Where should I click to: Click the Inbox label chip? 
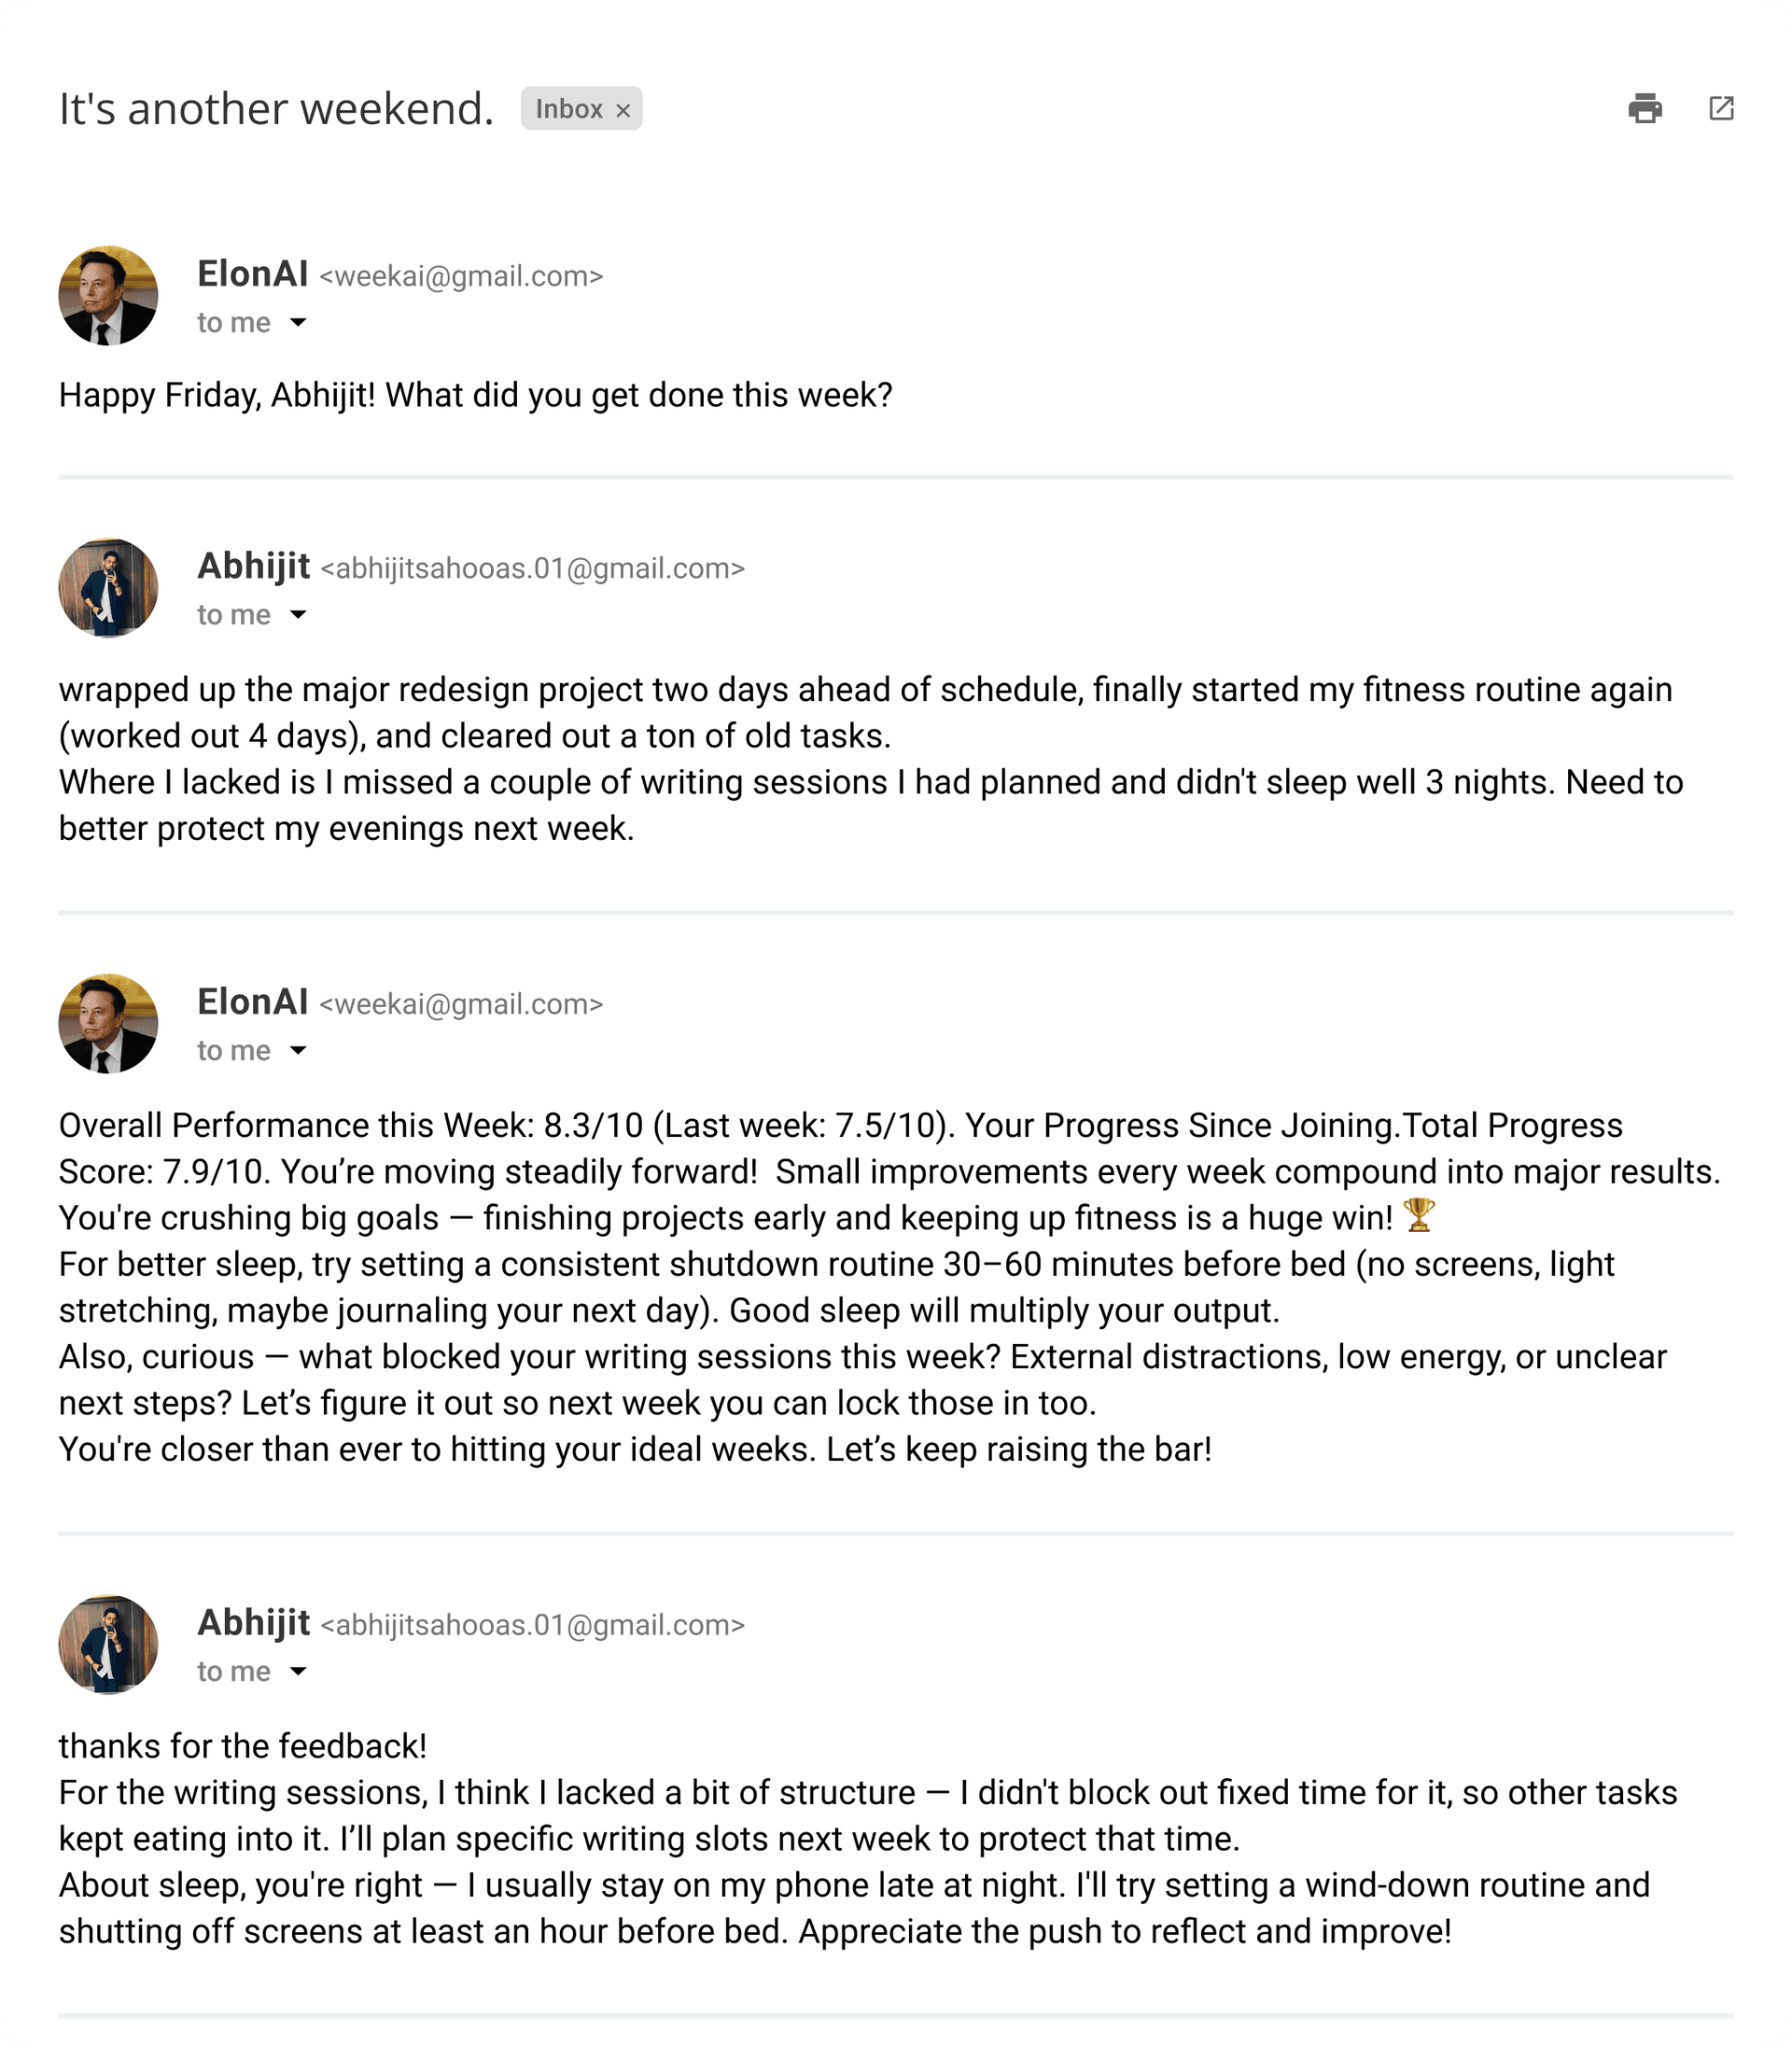pyautogui.click(x=568, y=109)
